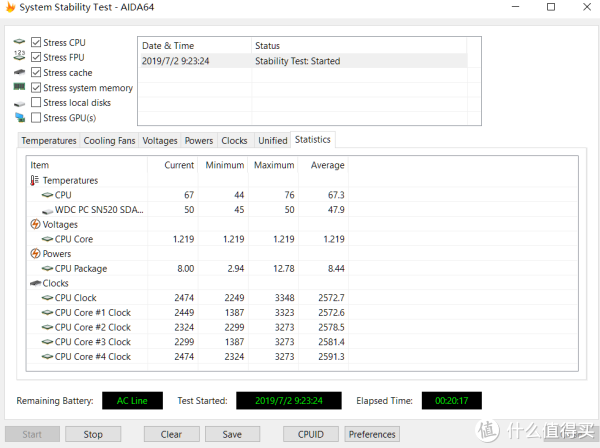Click the log timestamp '2019/7/2 9:23:24'
This screenshot has width=600, height=448.
[x=176, y=61]
